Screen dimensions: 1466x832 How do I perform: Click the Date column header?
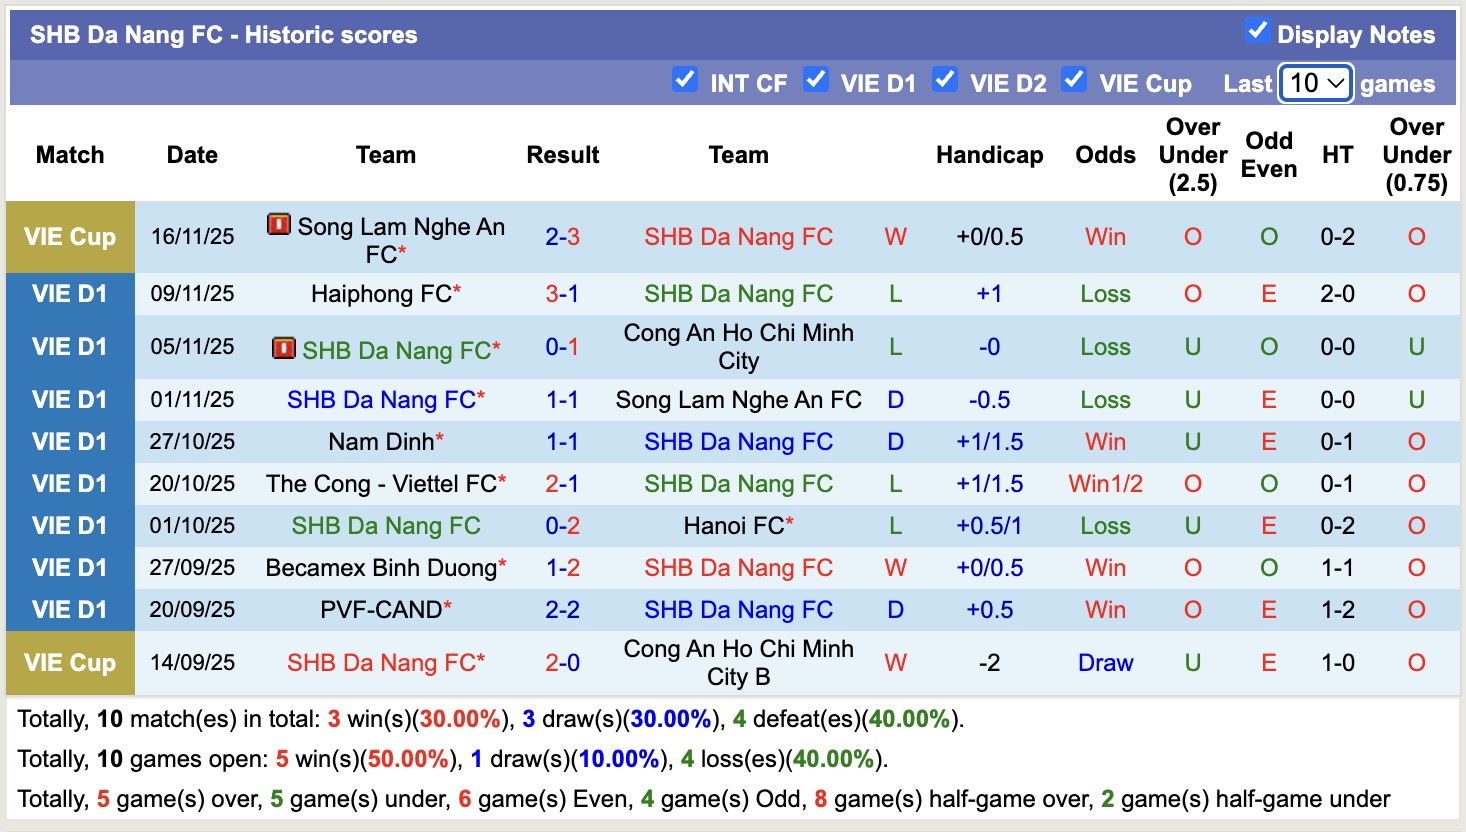(191, 155)
